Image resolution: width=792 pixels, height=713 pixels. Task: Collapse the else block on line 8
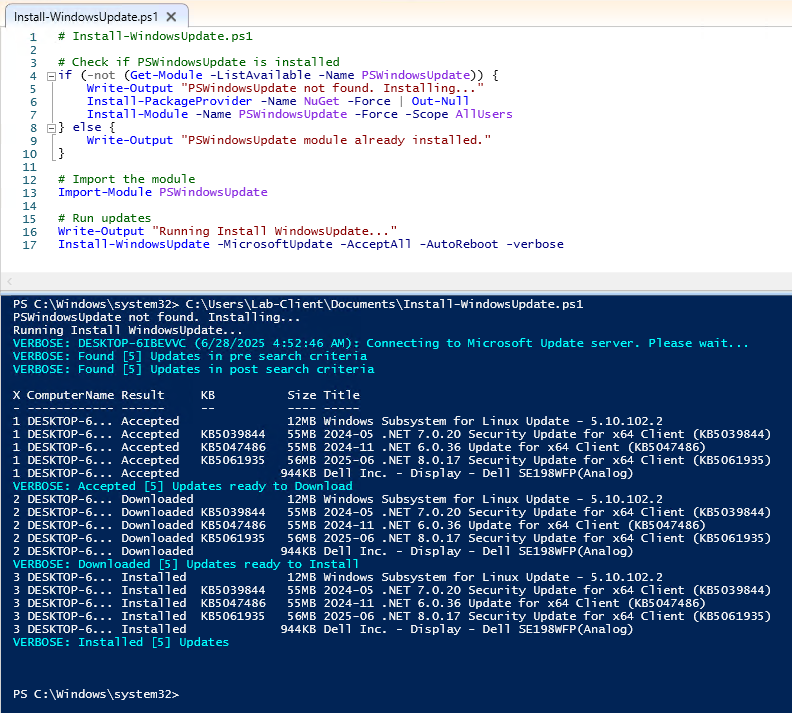click(51, 128)
